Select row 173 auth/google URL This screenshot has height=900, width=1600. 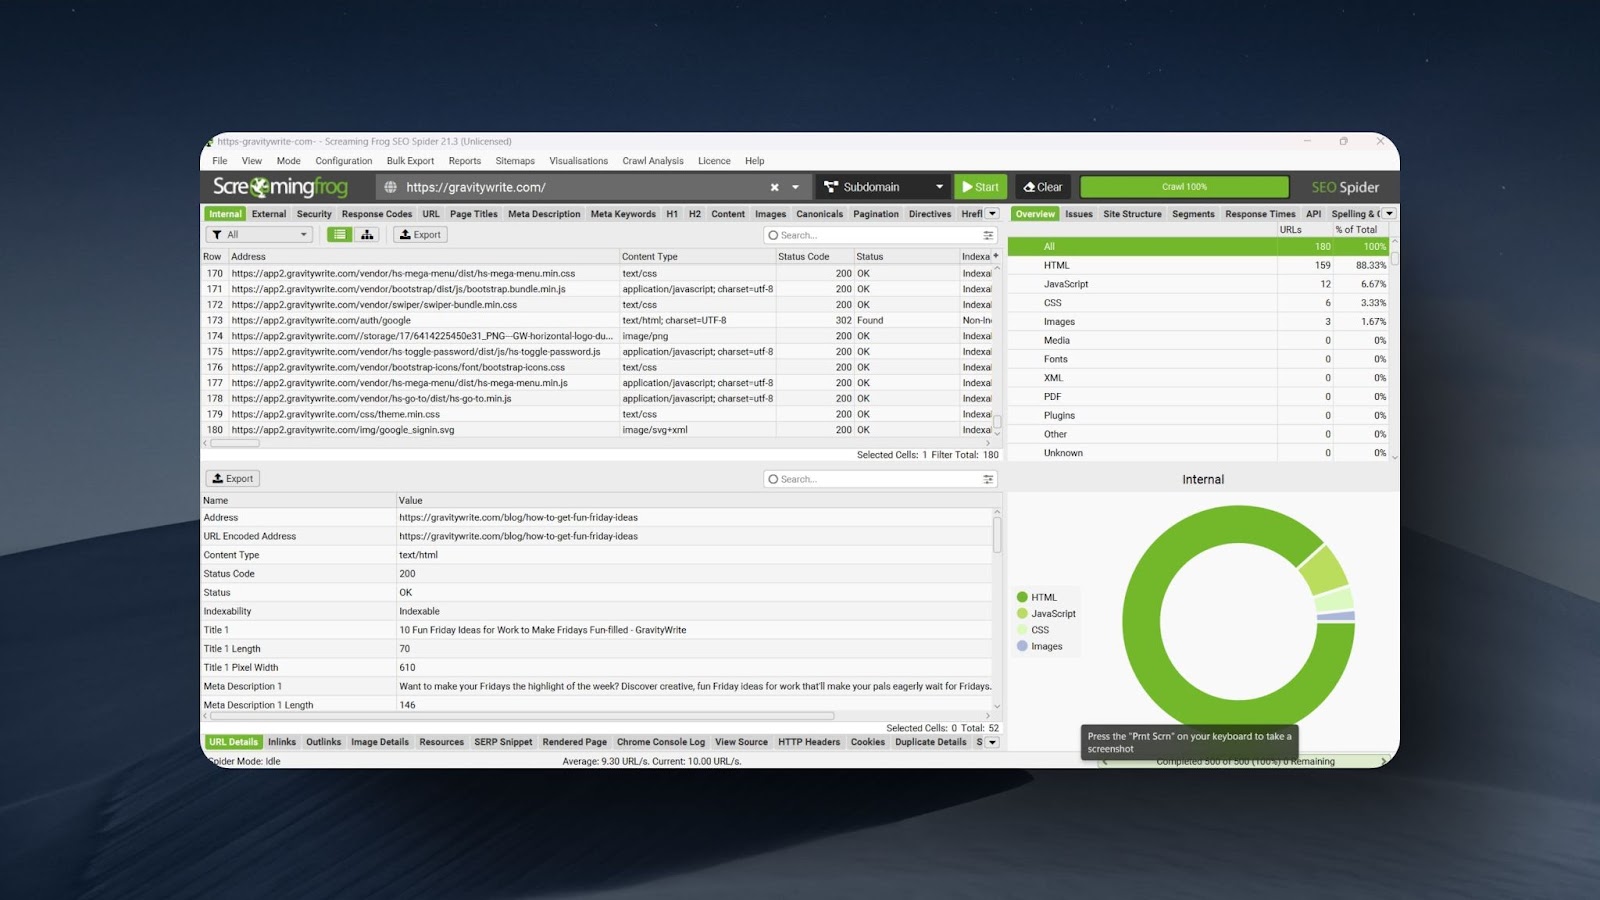[321, 320]
